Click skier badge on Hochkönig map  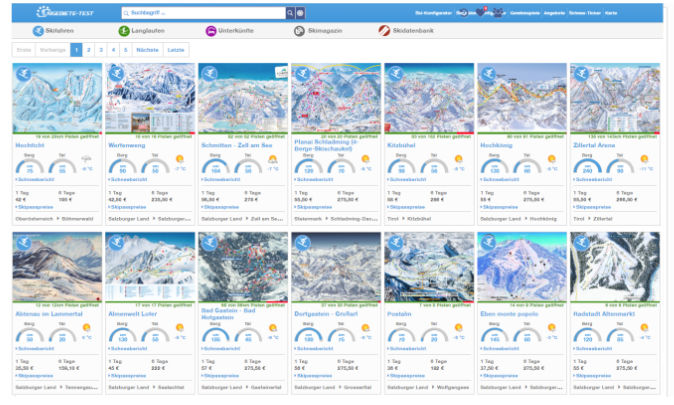[488, 74]
